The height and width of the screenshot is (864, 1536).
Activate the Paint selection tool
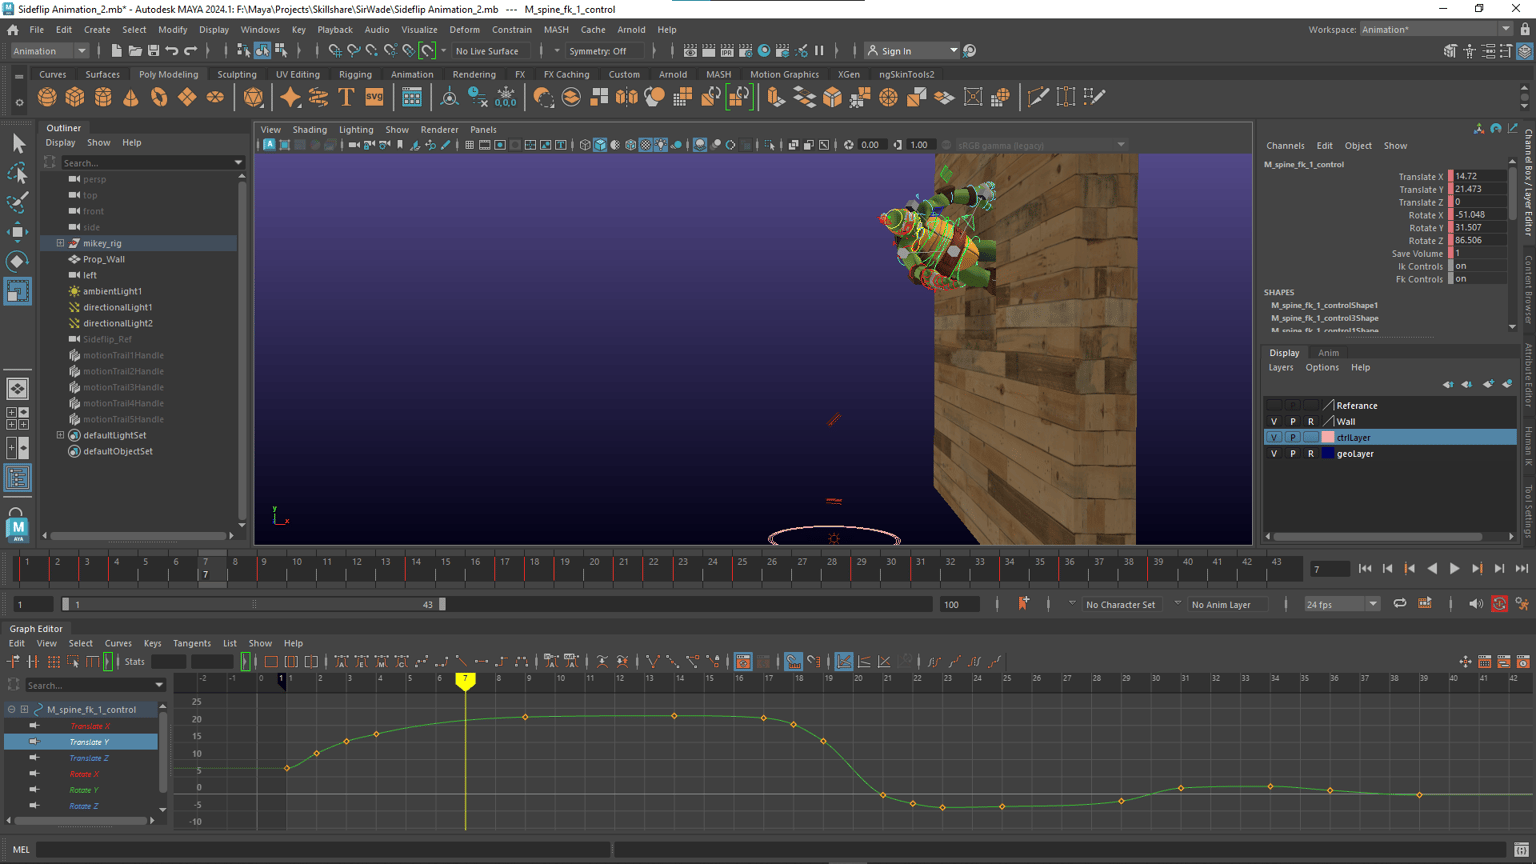pyautogui.click(x=18, y=203)
